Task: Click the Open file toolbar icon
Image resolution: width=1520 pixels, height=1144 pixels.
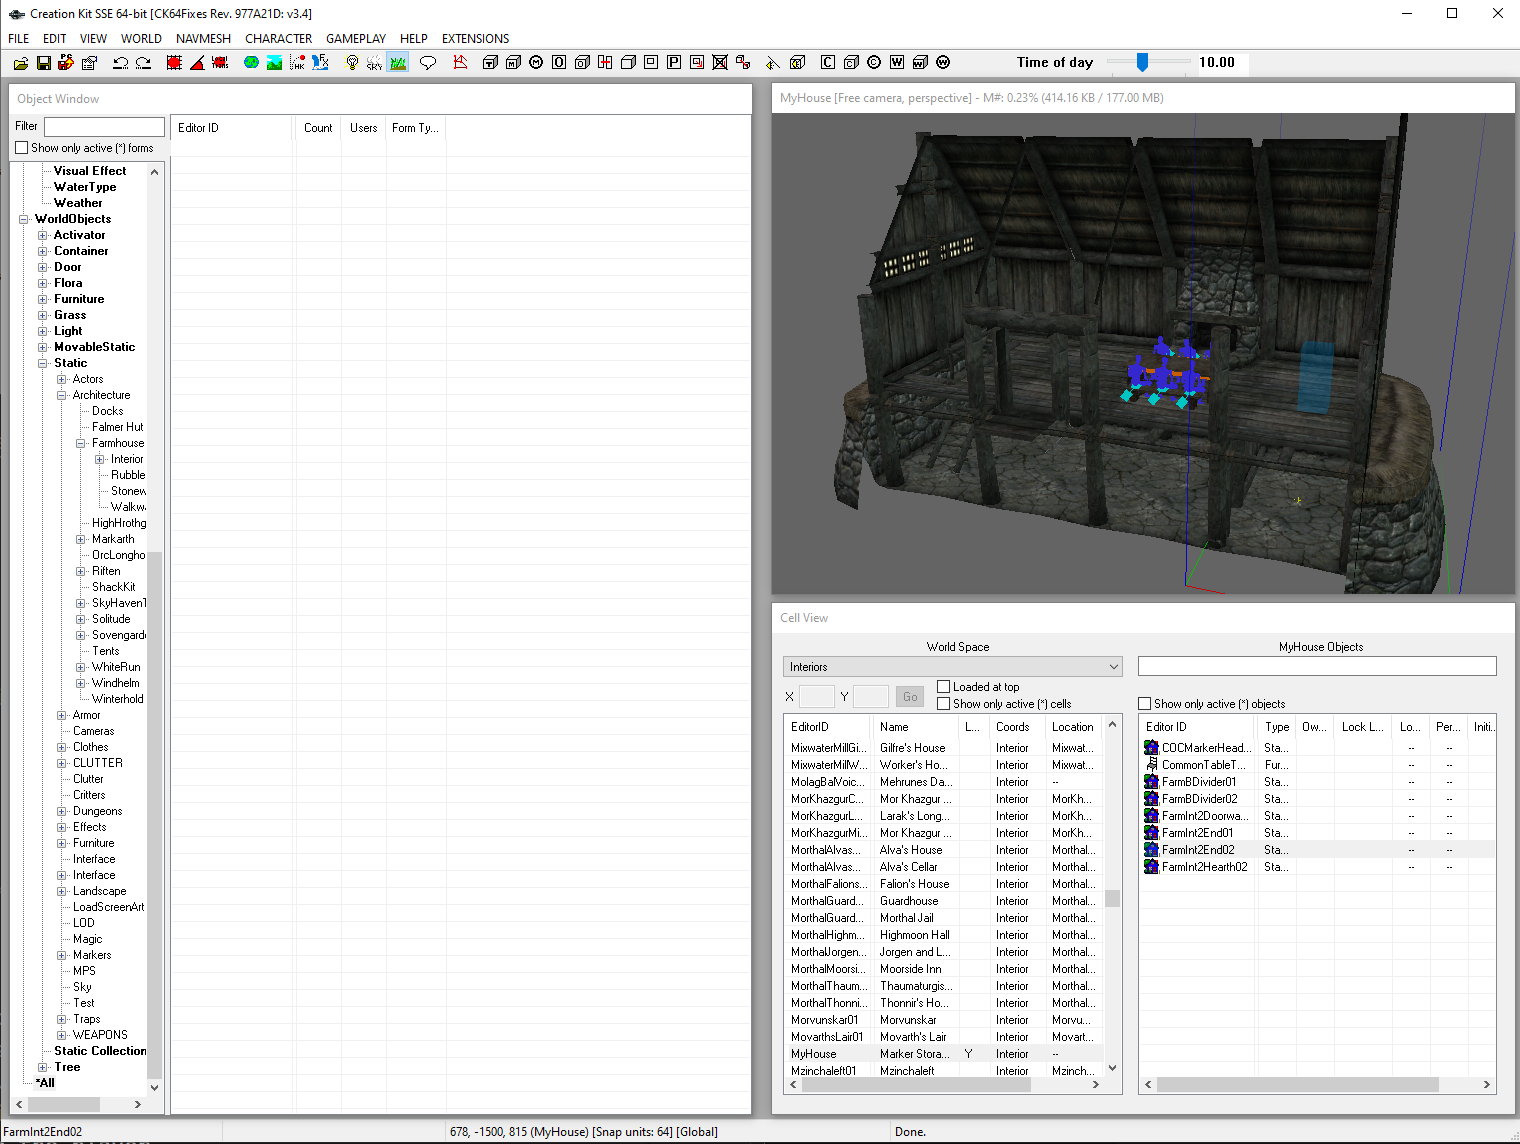Action: tap(20, 62)
